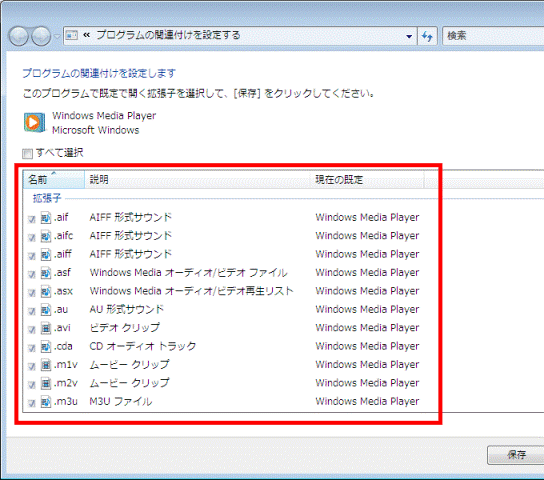The width and height of the screenshot is (544, 480).
Task: Click 'AU 形式サウンド' description
Action: click(x=127, y=309)
